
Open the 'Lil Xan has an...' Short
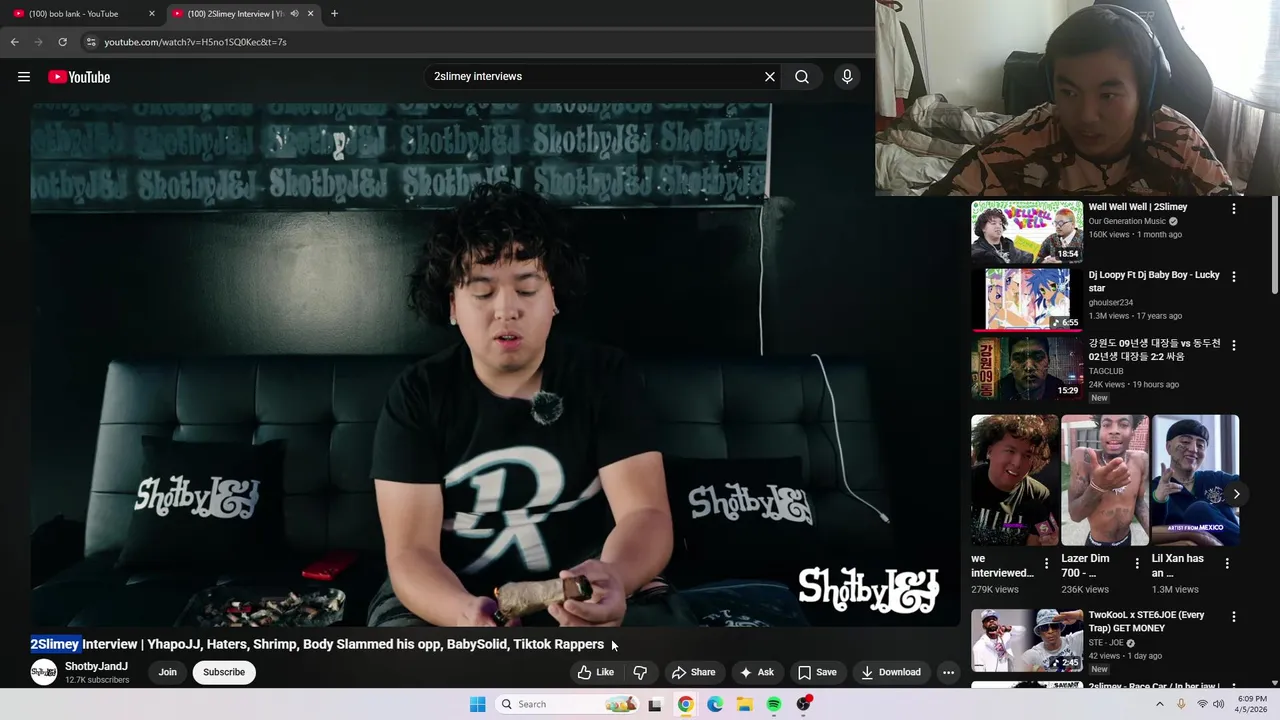(1195, 480)
